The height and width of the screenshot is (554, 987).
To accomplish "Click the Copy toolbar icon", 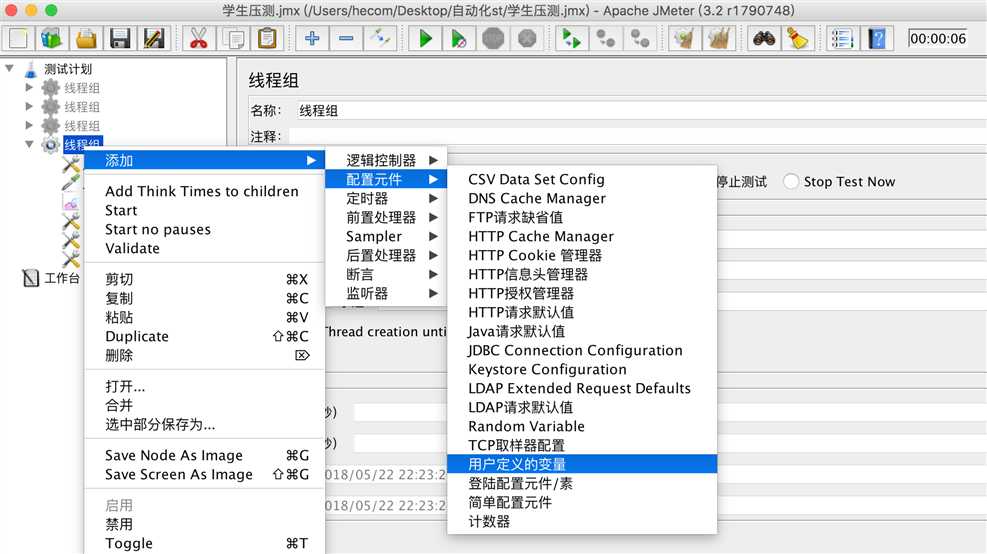I will 234,38.
